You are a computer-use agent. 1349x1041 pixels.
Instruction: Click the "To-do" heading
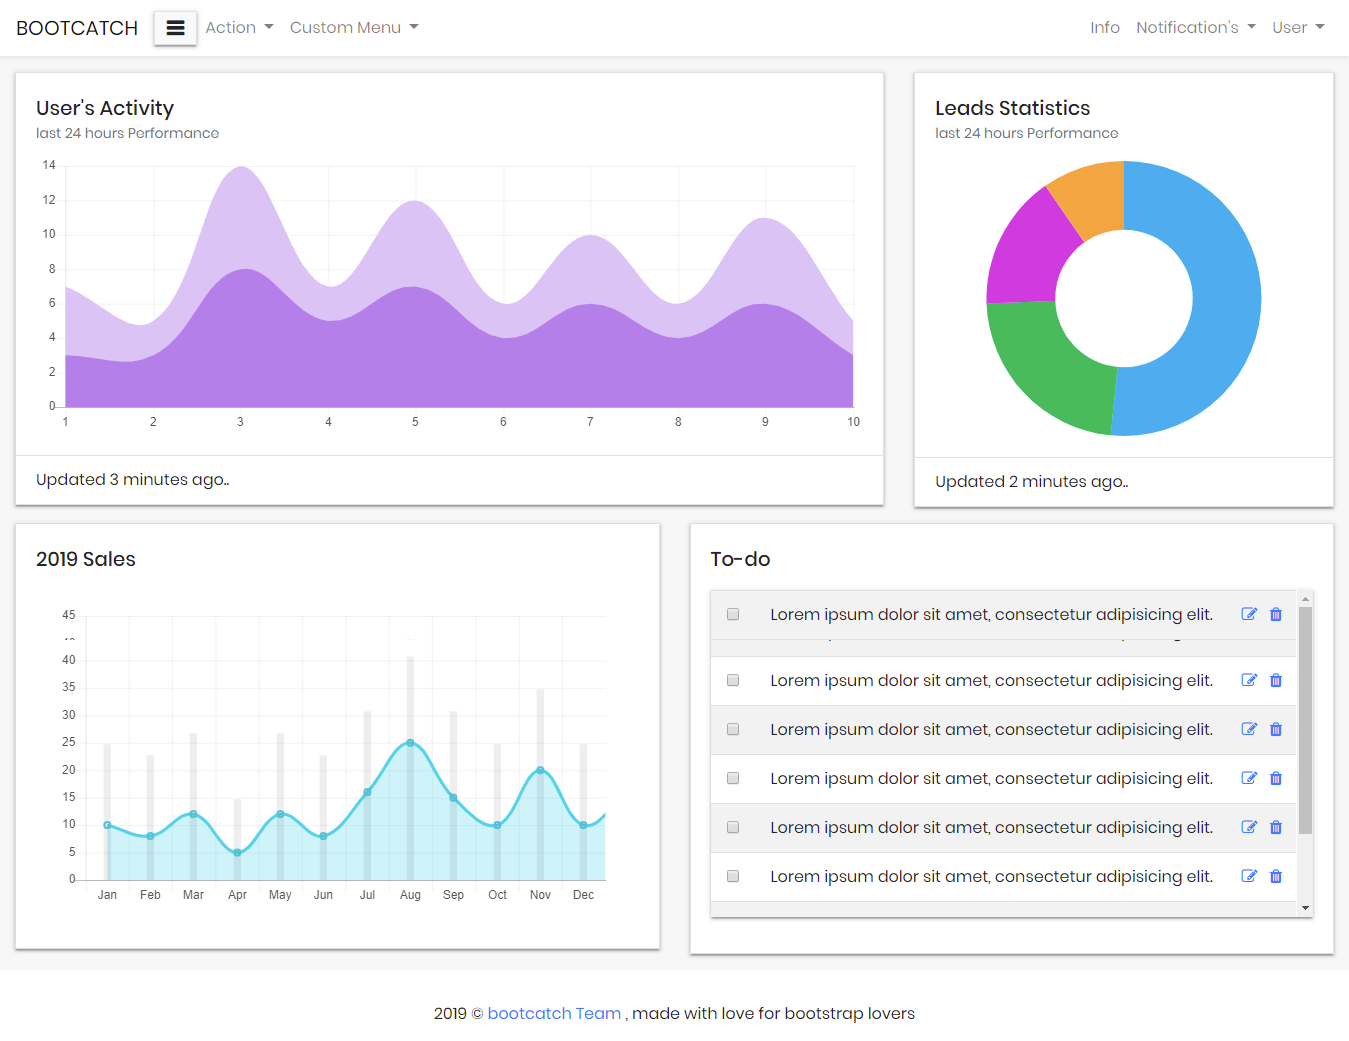pyautogui.click(x=740, y=559)
